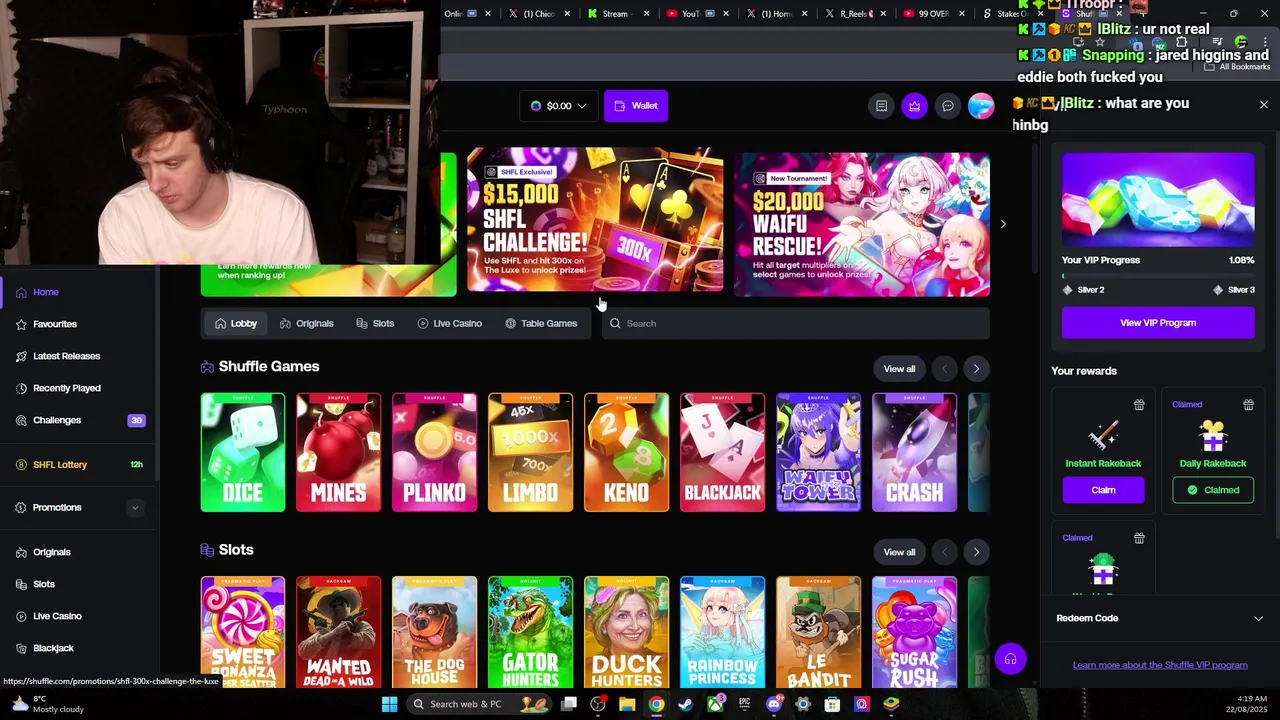Screen dimensions: 1280x720
Task: Open the bet slip list icon in header
Action: coord(881,106)
